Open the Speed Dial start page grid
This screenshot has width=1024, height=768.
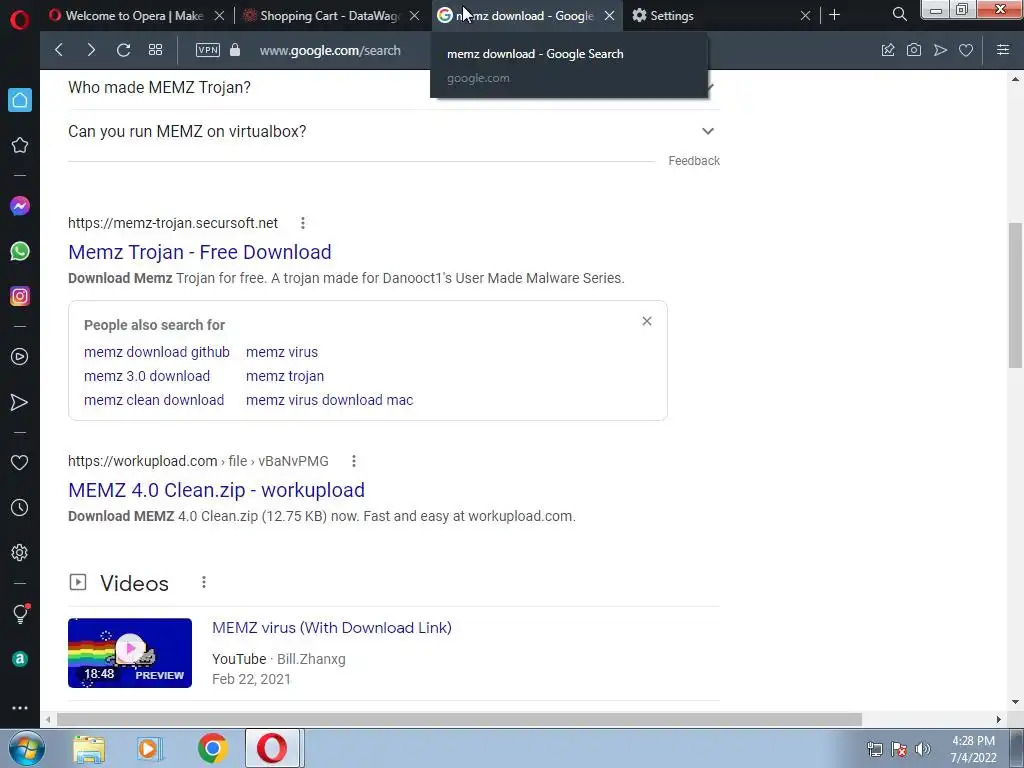click(155, 50)
